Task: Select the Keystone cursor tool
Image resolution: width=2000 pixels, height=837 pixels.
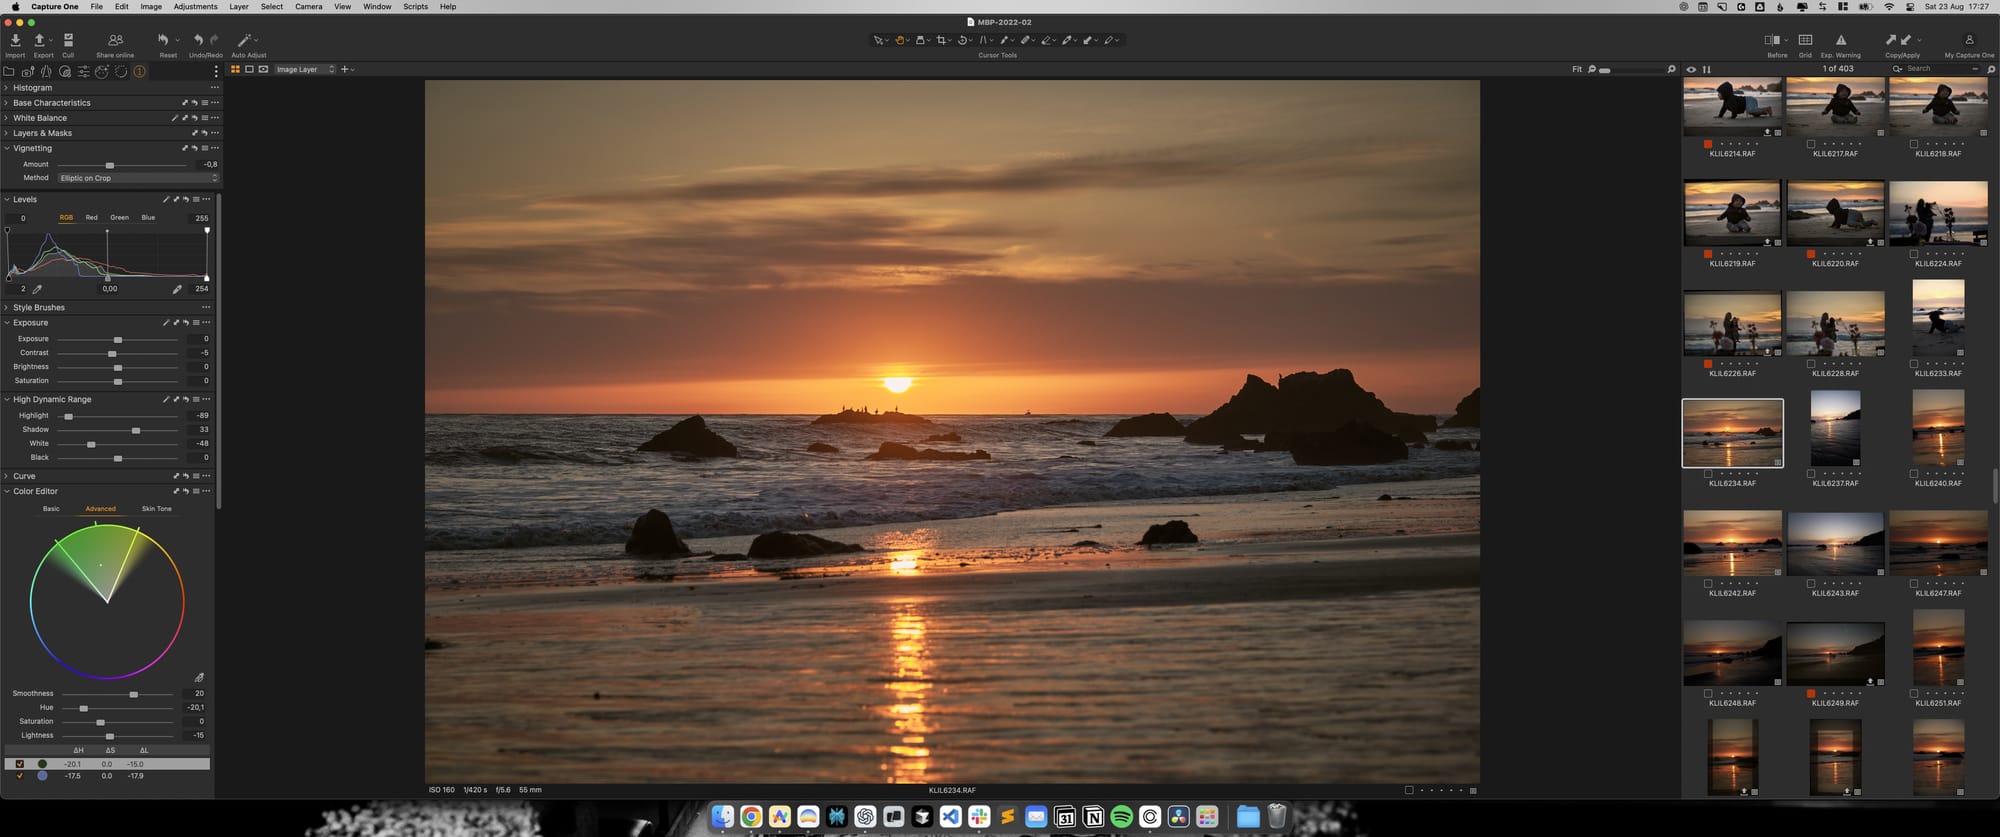Action: coord(983,40)
